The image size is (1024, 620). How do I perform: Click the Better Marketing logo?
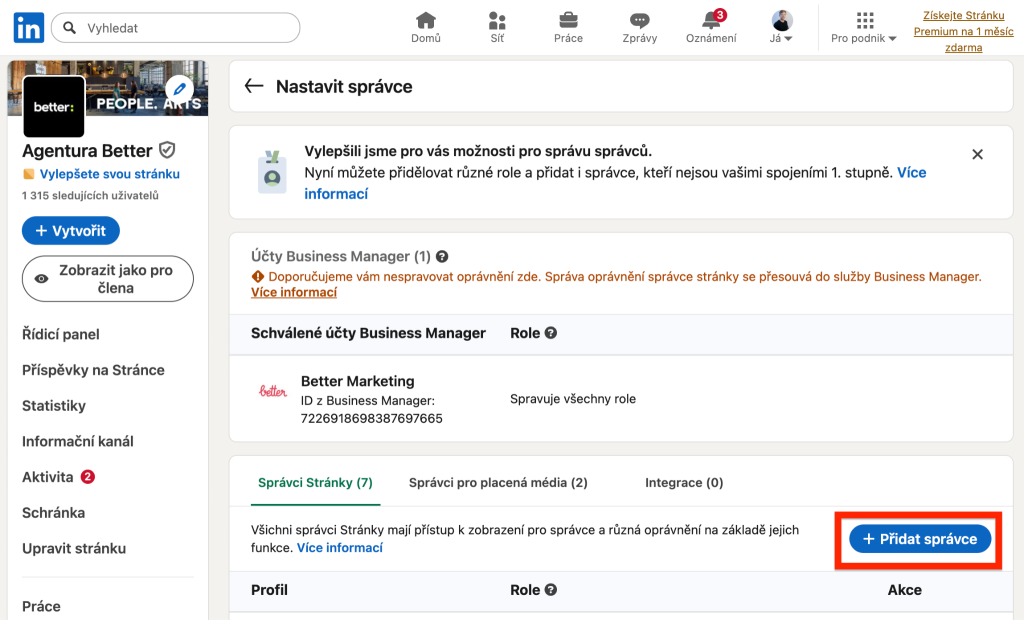coord(272,391)
